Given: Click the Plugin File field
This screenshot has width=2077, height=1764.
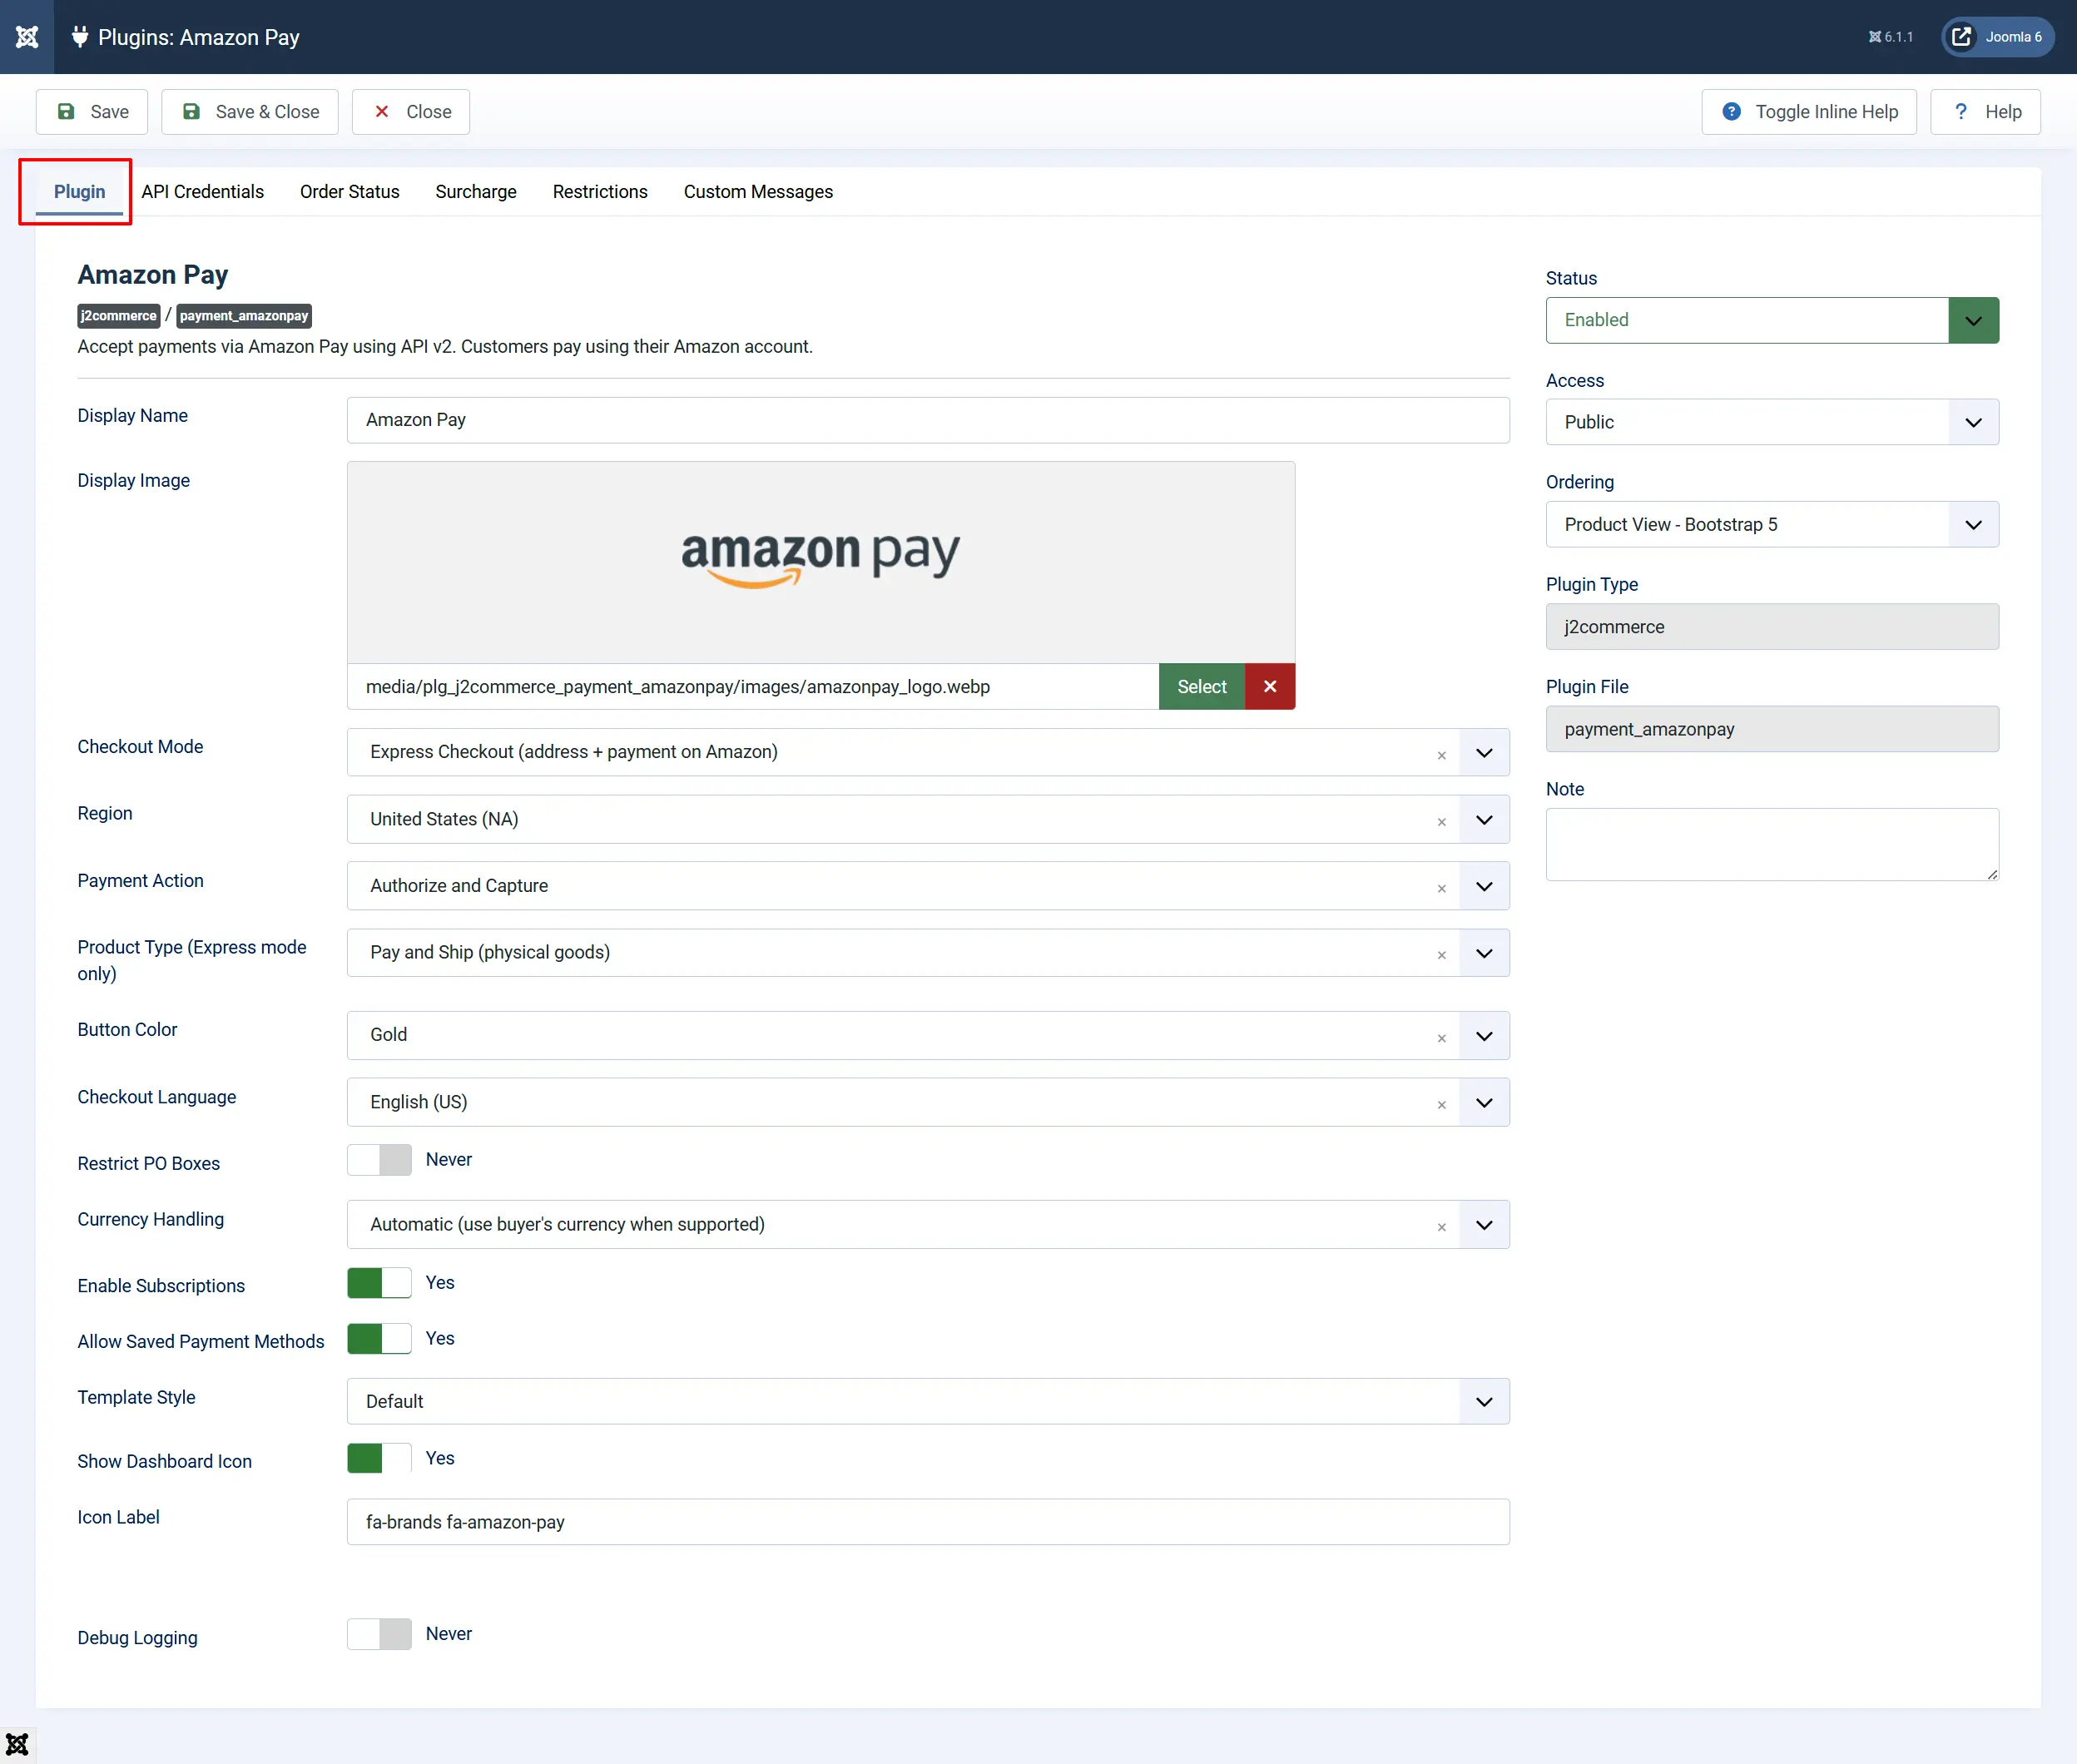Looking at the screenshot, I should 1772,729.
